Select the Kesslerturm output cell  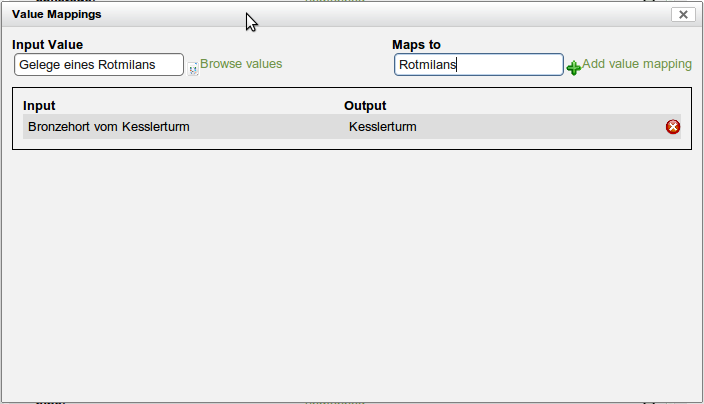click(x=383, y=127)
